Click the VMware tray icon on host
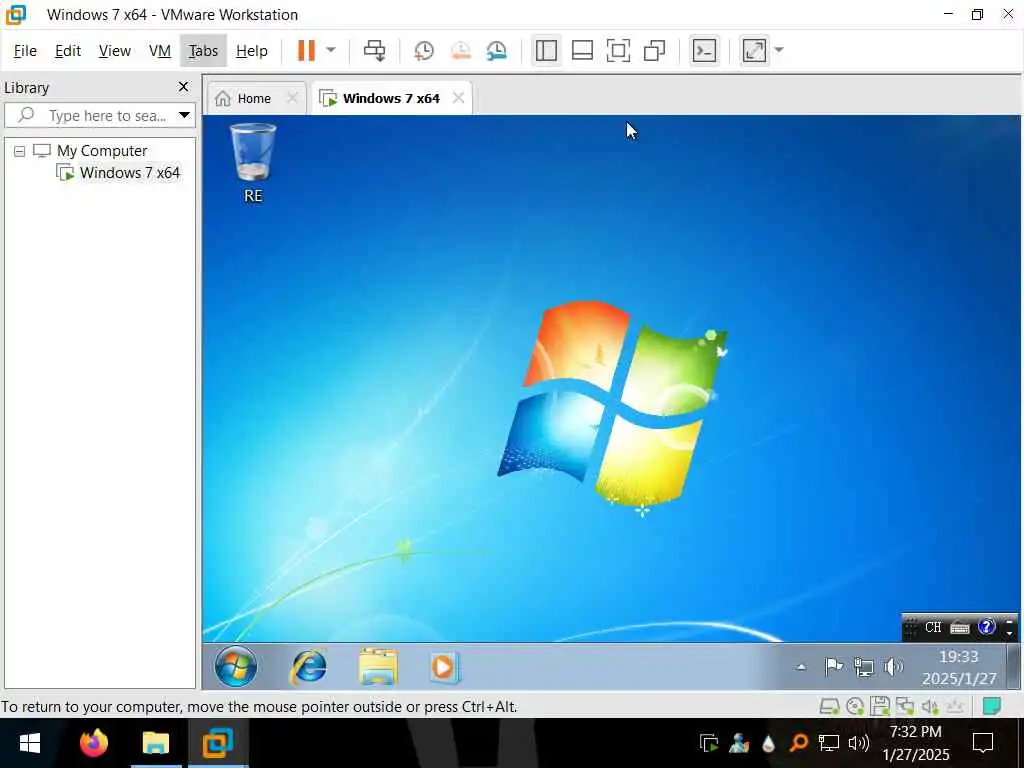The width and height of the screenshot is (1024, 768). click(x=709, y=743)
